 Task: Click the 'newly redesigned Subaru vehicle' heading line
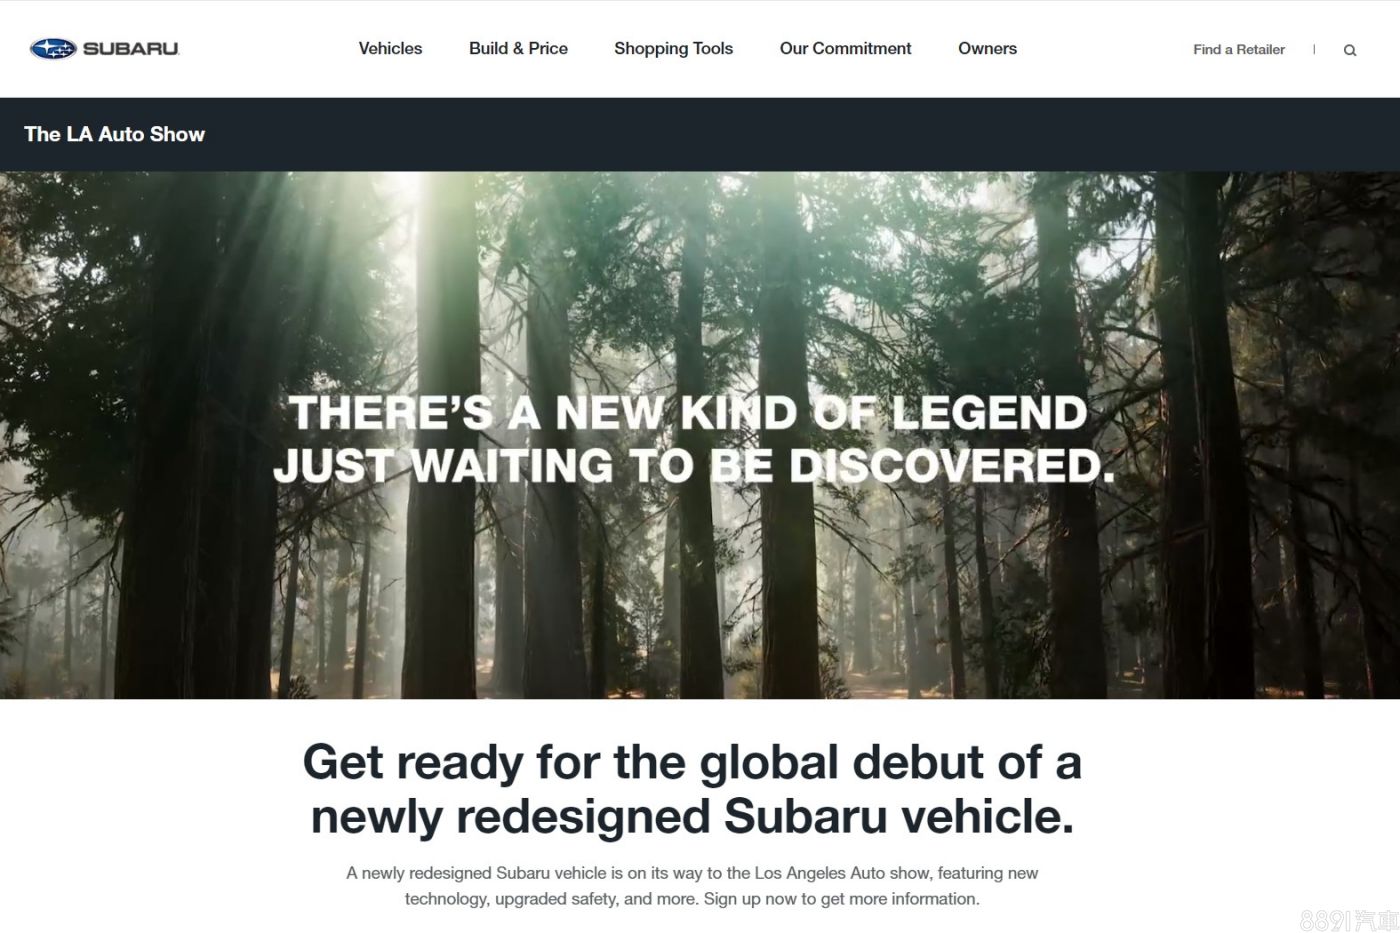pyautogui.click(x=692, y=816)
